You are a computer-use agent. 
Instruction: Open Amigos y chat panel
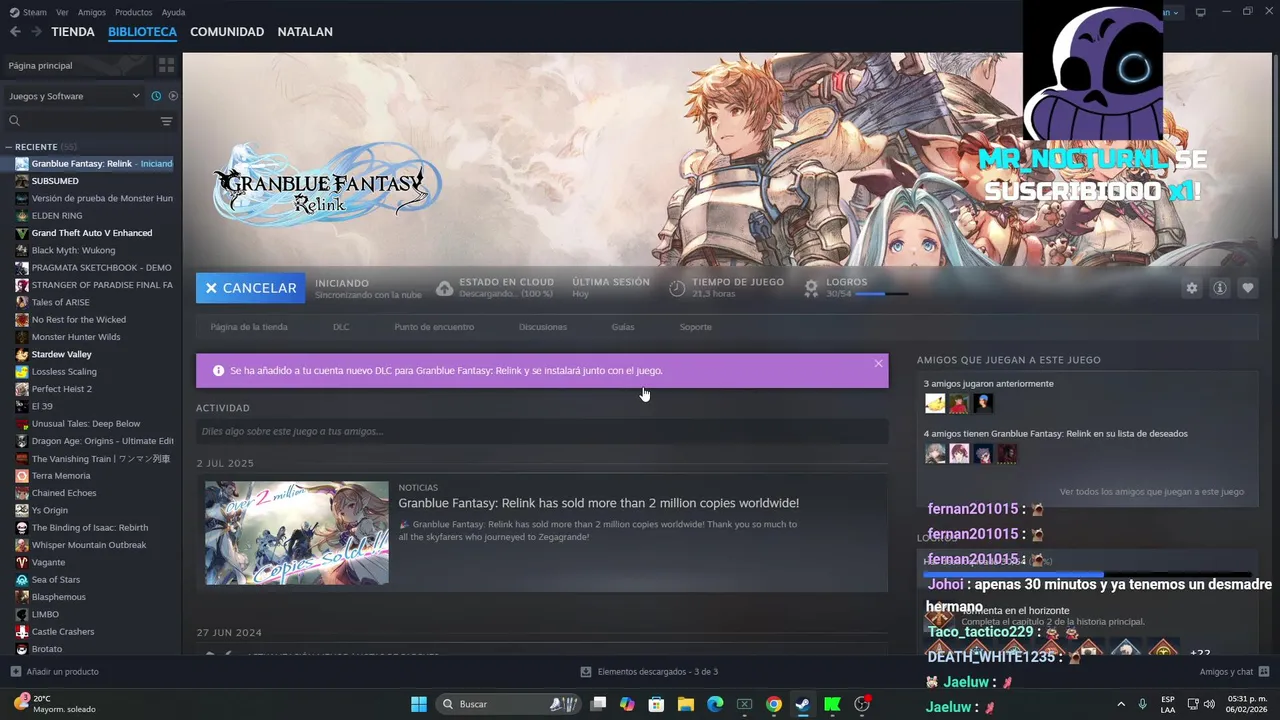point(1234,672)
